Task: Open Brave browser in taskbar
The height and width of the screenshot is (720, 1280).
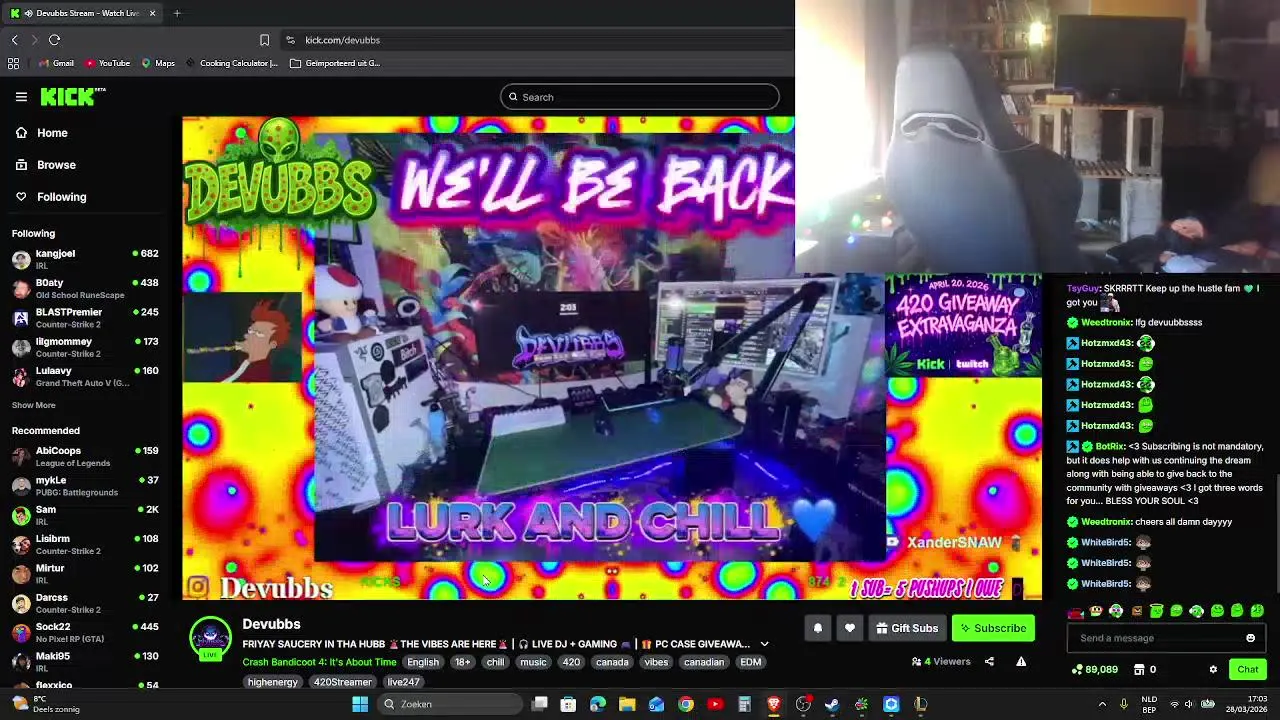Action: pos(773,704)
